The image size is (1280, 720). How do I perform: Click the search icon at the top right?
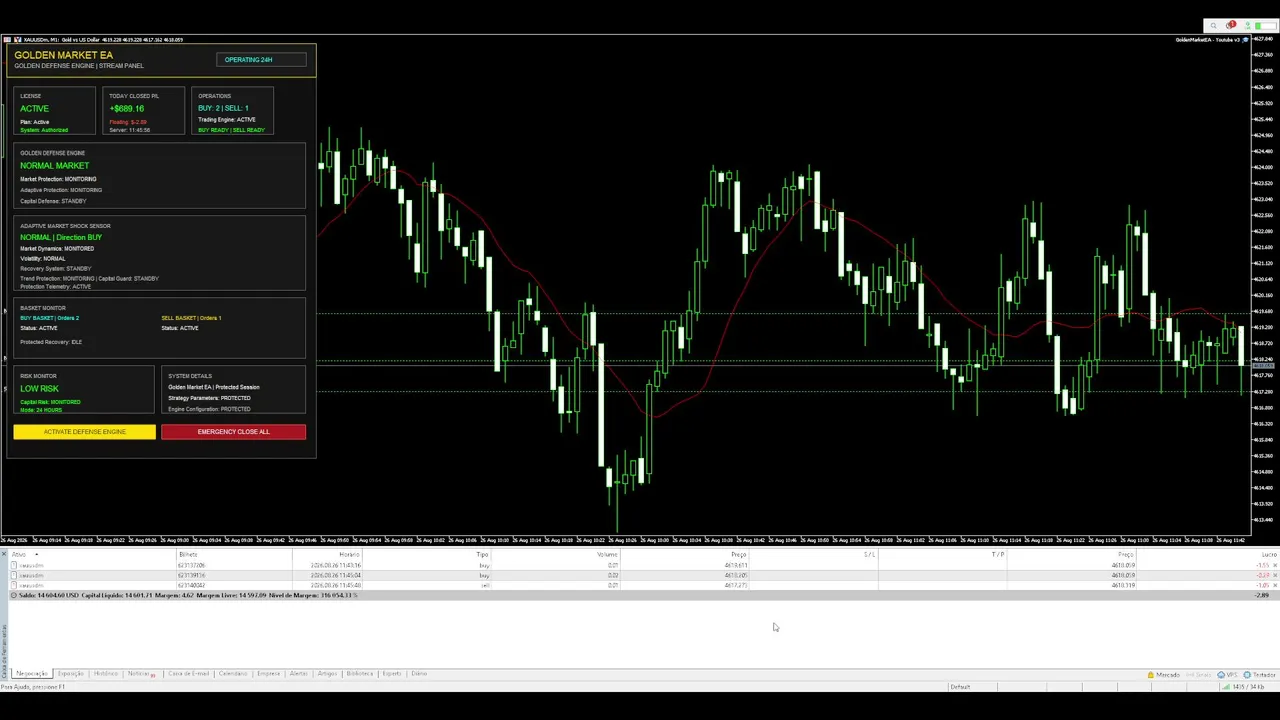1214,26
